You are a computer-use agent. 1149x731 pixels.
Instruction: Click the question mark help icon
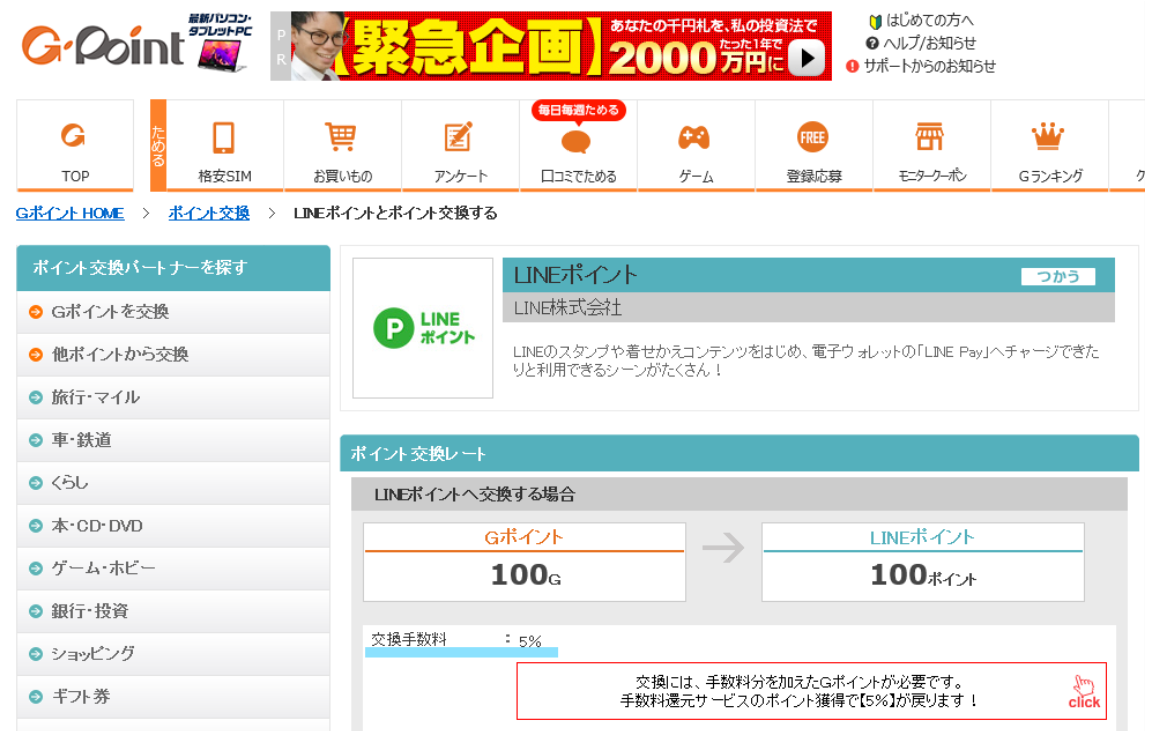pos(872,43)
